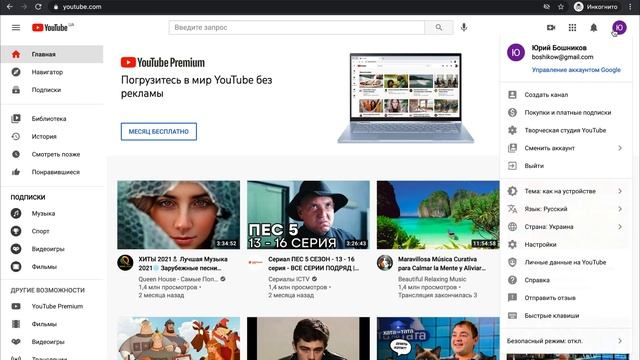Open Сериалы ICTV channel link

289,279
